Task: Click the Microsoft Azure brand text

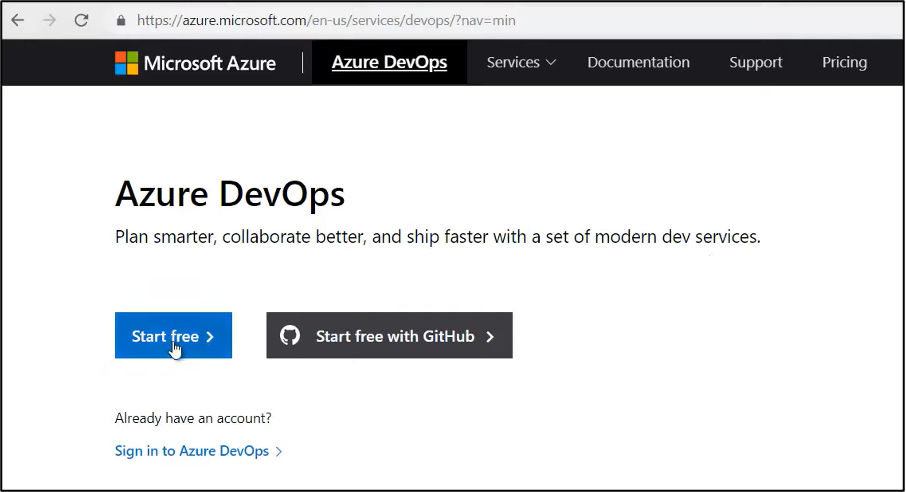Action: pos(210,63)
